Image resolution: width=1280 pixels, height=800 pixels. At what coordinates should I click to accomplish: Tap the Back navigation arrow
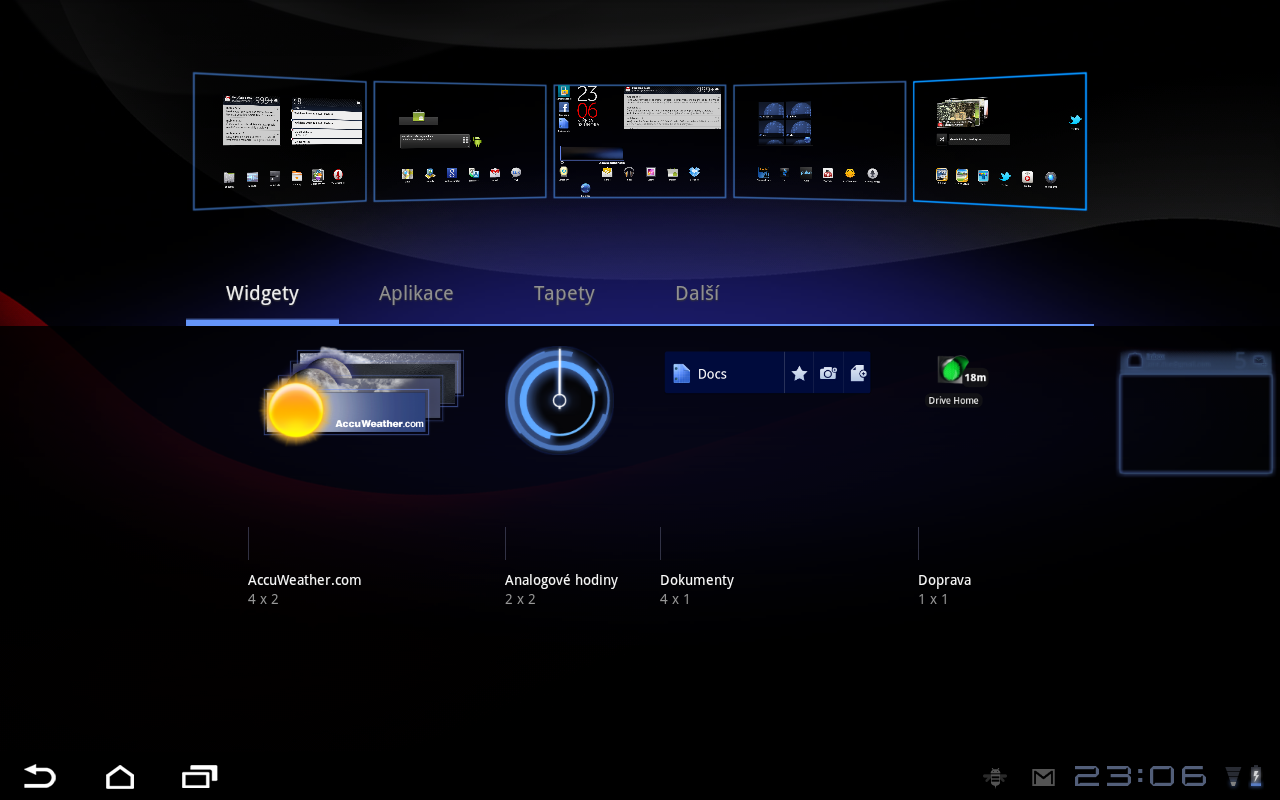tap(40, 777)
